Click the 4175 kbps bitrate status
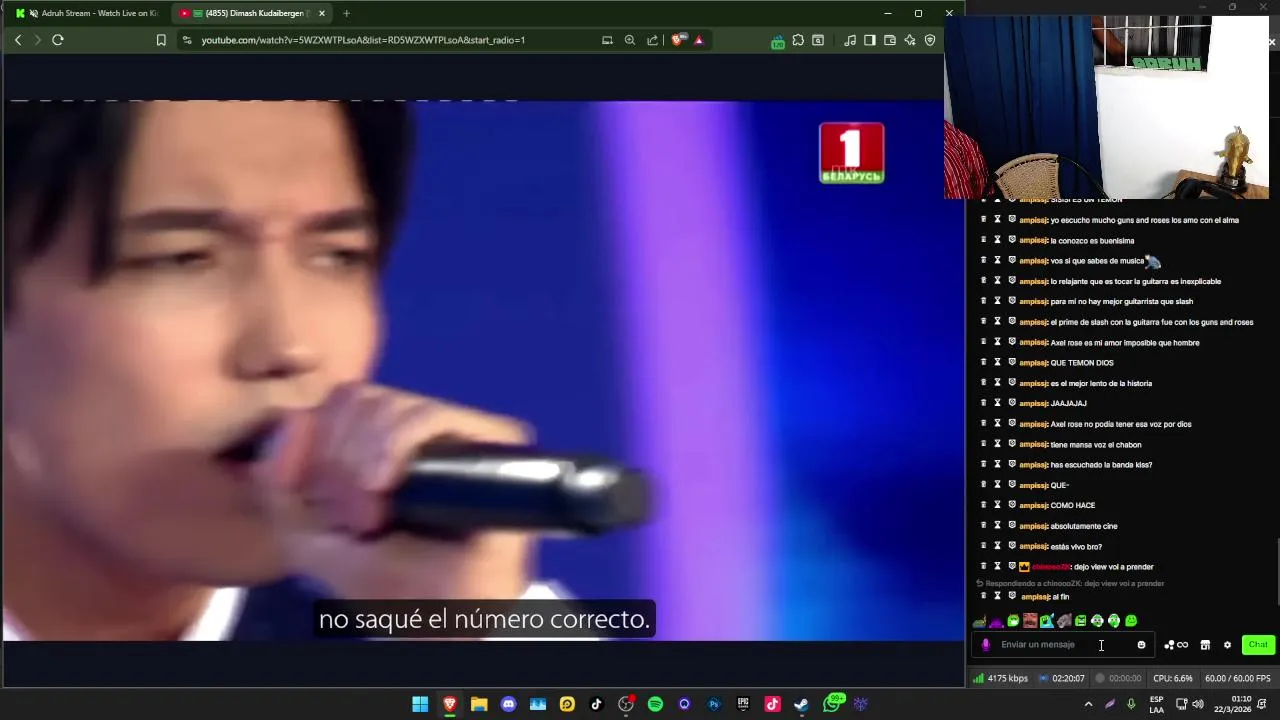This screenshot has width=1280, height=720. pyautogui.click(x=1001, y=678)
